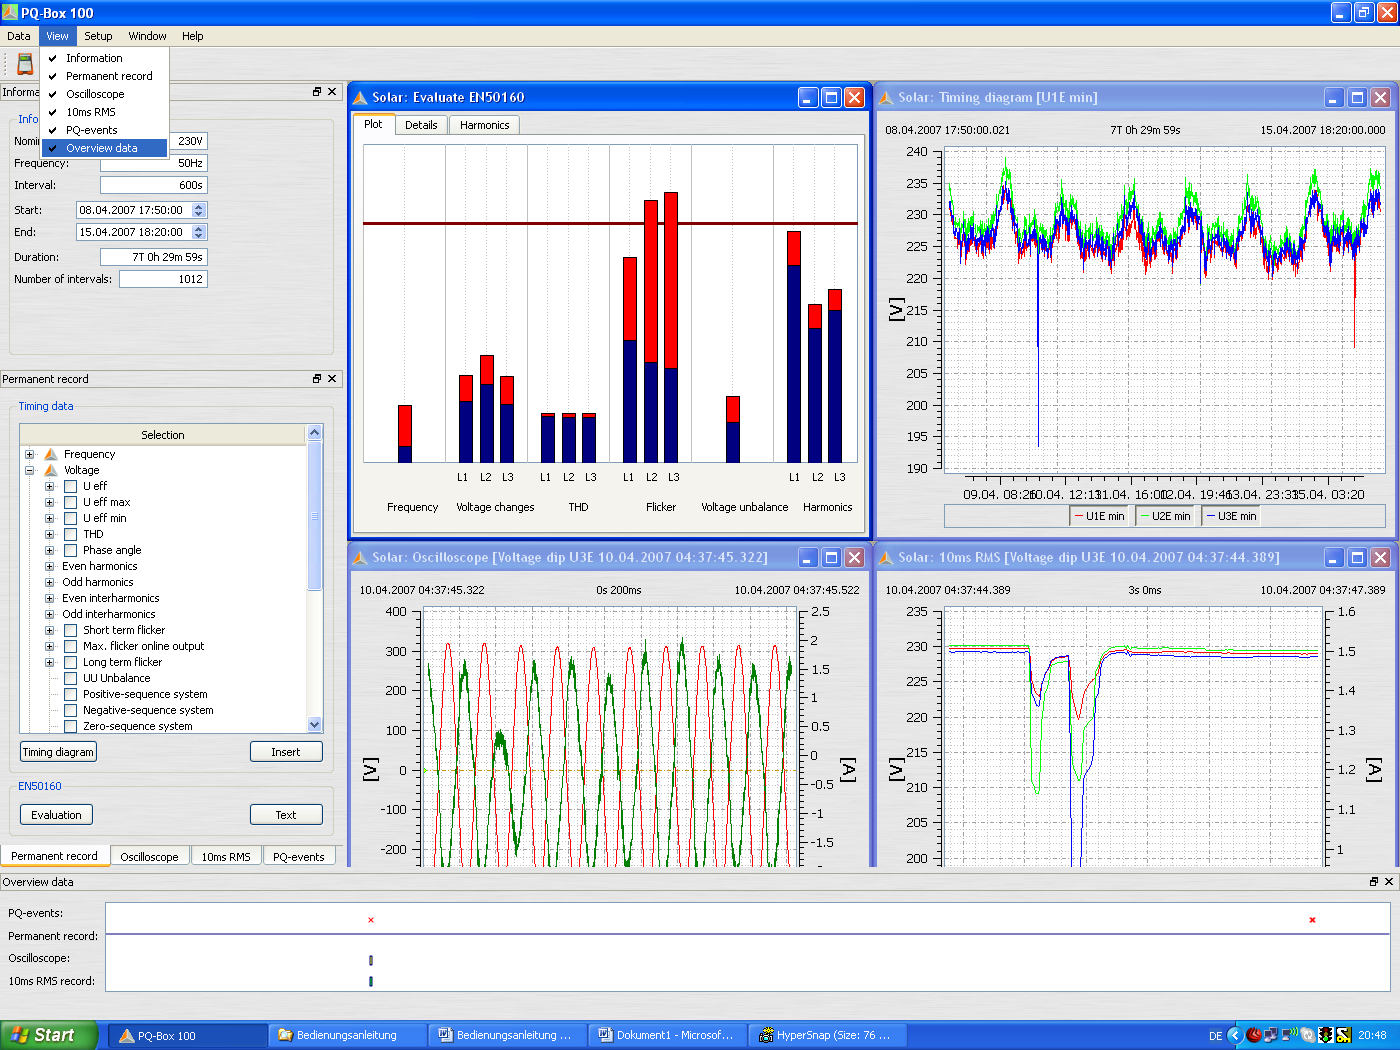
Task: Undock the Overview data panel
Action: [1373, 882]
